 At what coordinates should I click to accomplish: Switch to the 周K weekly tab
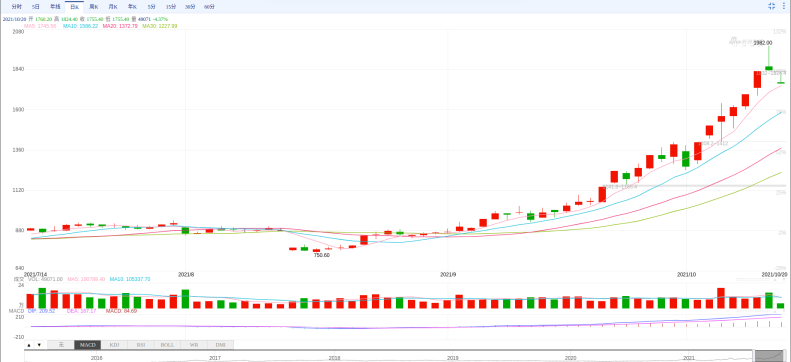point(93,7)
